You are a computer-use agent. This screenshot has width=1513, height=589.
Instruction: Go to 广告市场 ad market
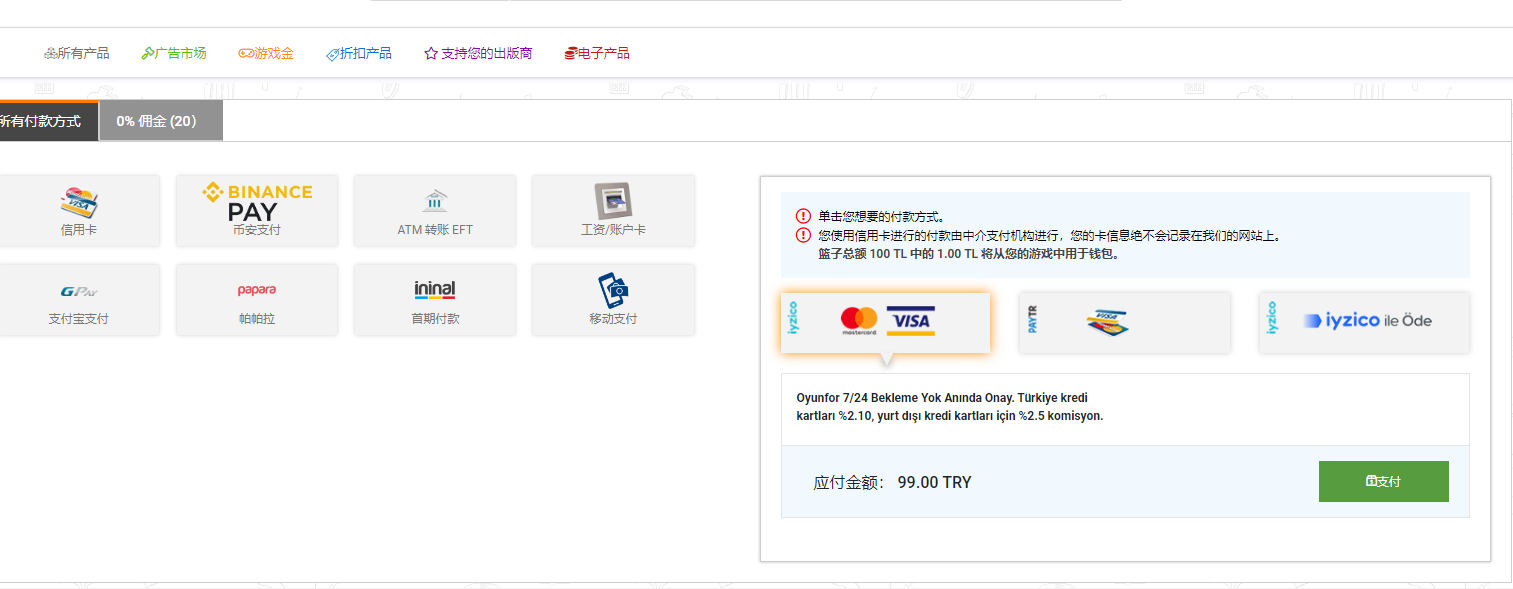(x=174, y=53)
